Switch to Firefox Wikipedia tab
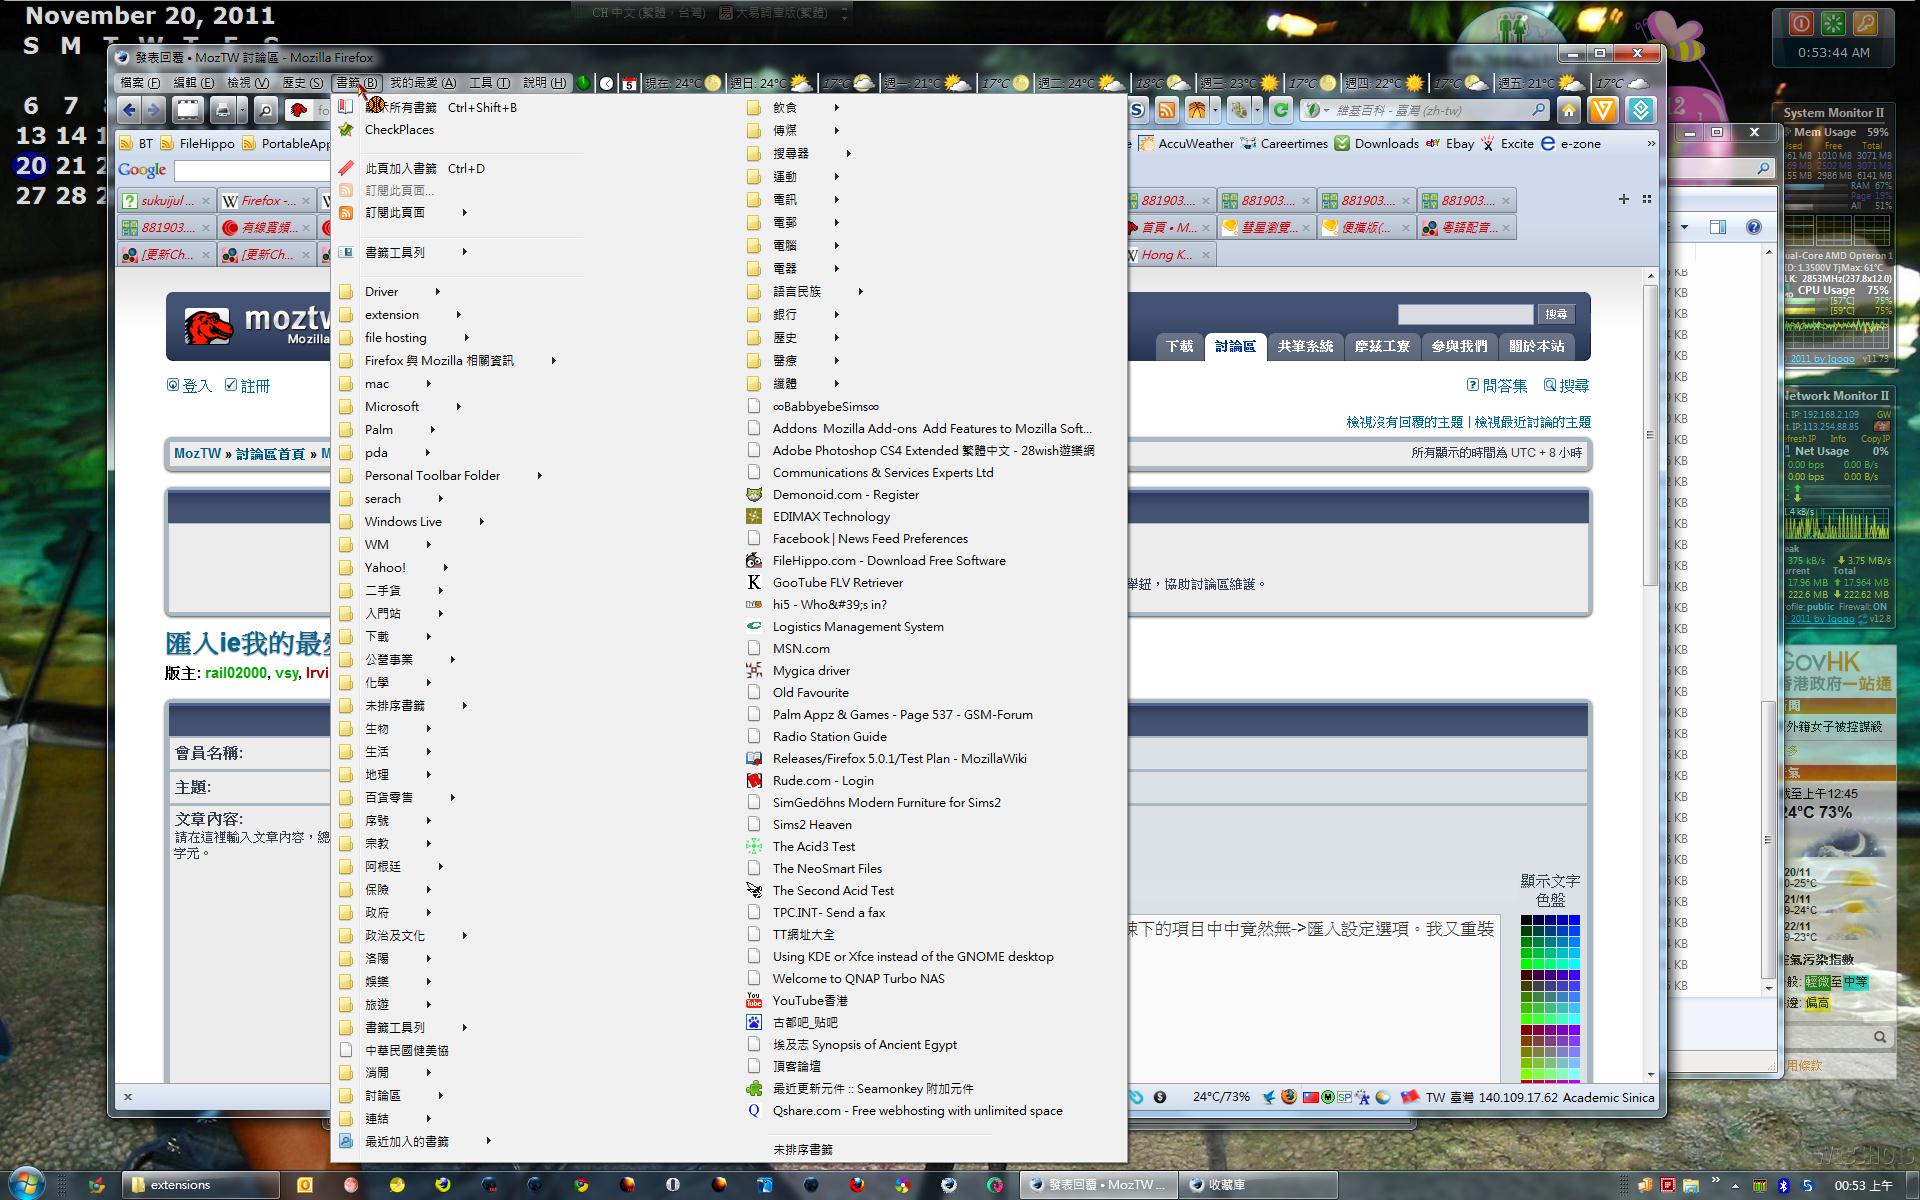1920x1200 pixels. [267, 200]
